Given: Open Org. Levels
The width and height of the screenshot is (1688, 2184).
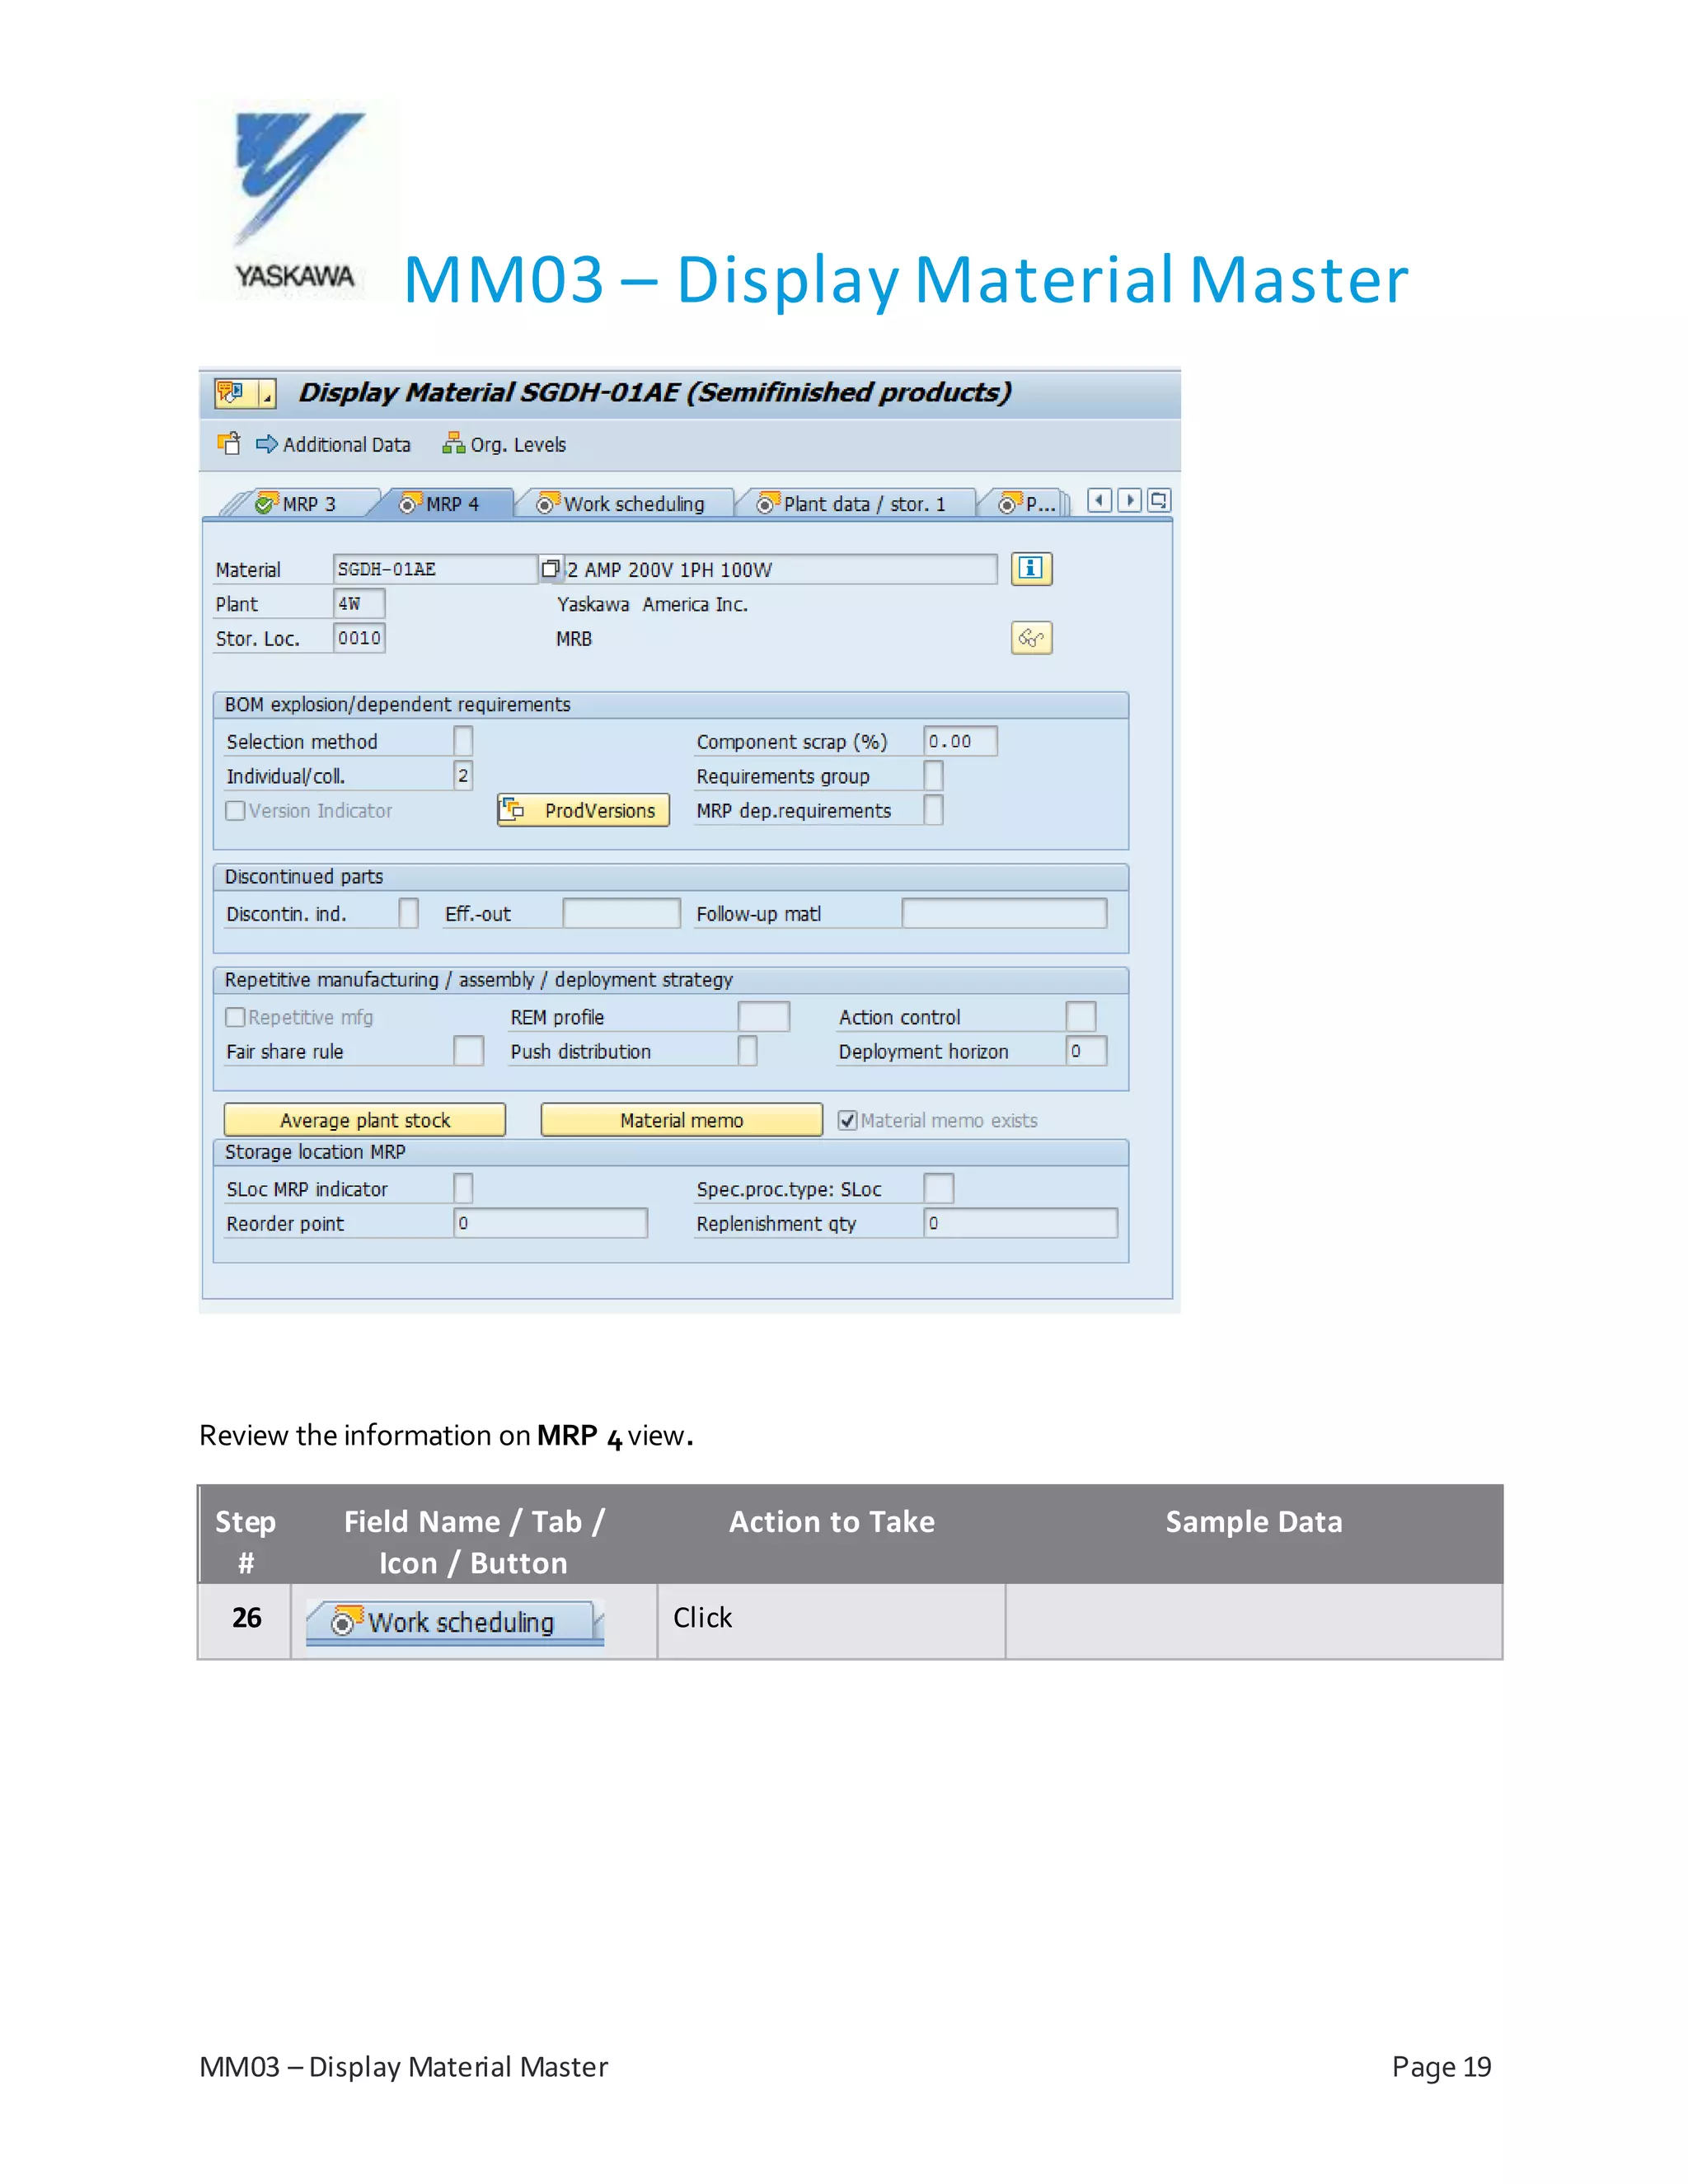Looking at the screenshot, I should (505, 445).
